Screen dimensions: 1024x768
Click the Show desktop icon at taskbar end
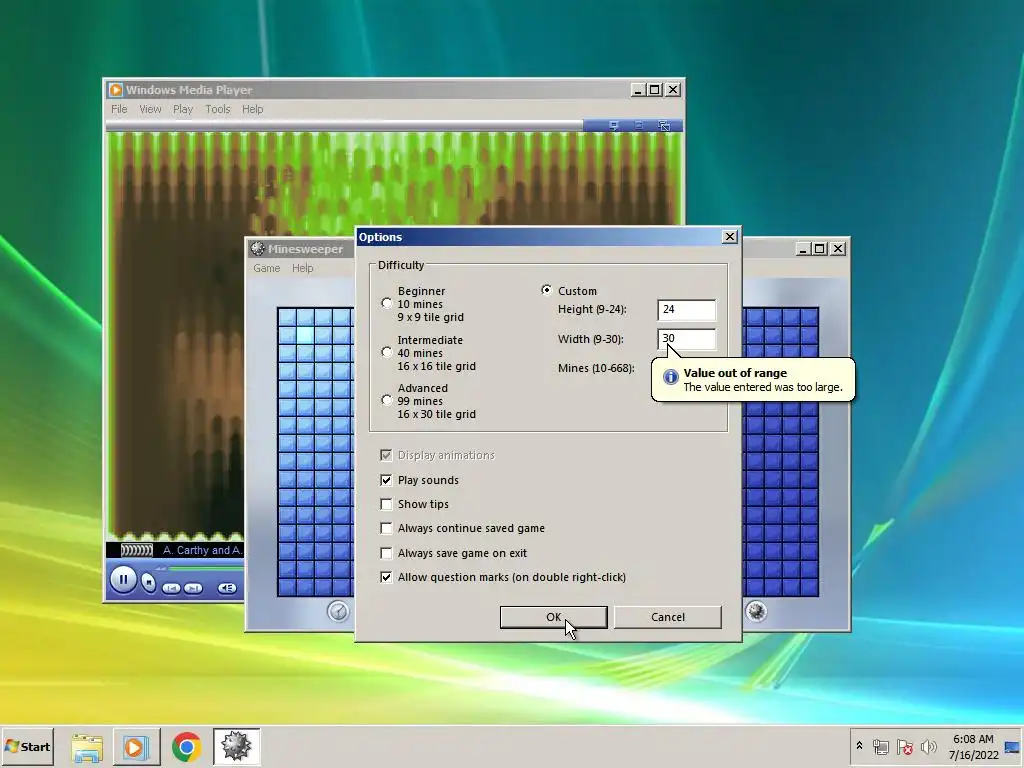pos(1013,746)
